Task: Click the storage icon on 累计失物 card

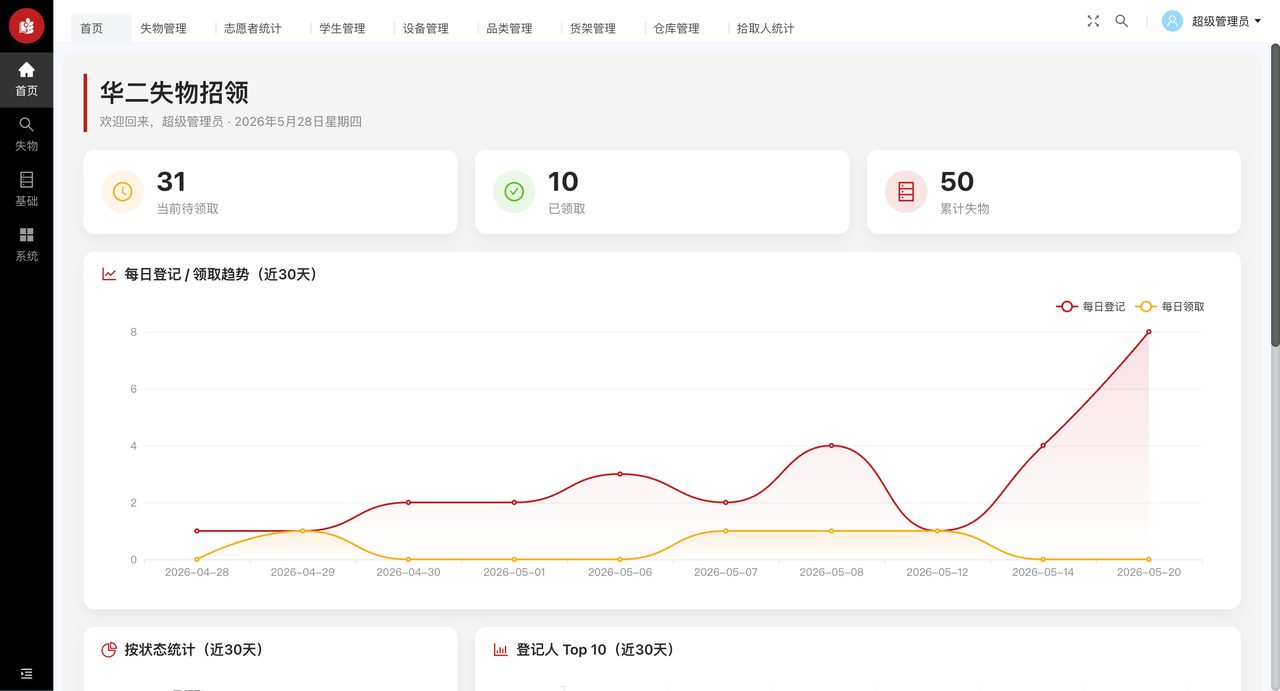Action: click(x=906, y=192)
